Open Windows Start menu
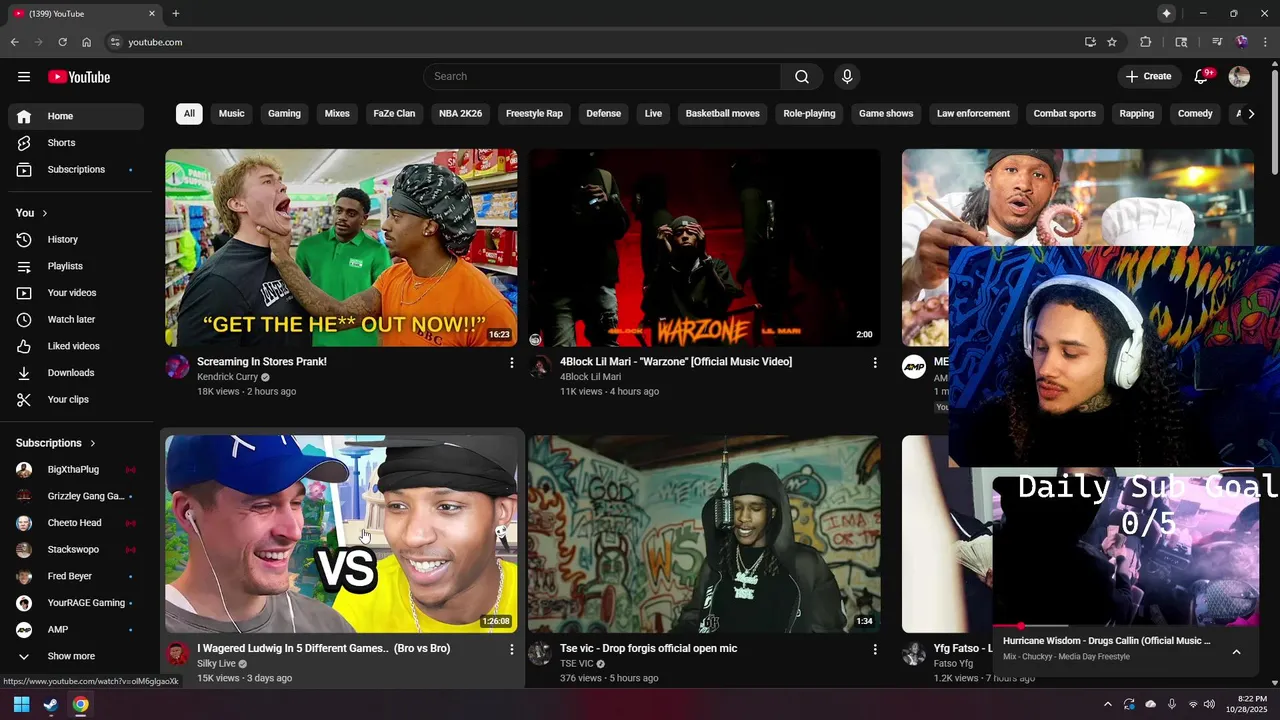Screen dimensions: 1280x720 tap(21, 704)
